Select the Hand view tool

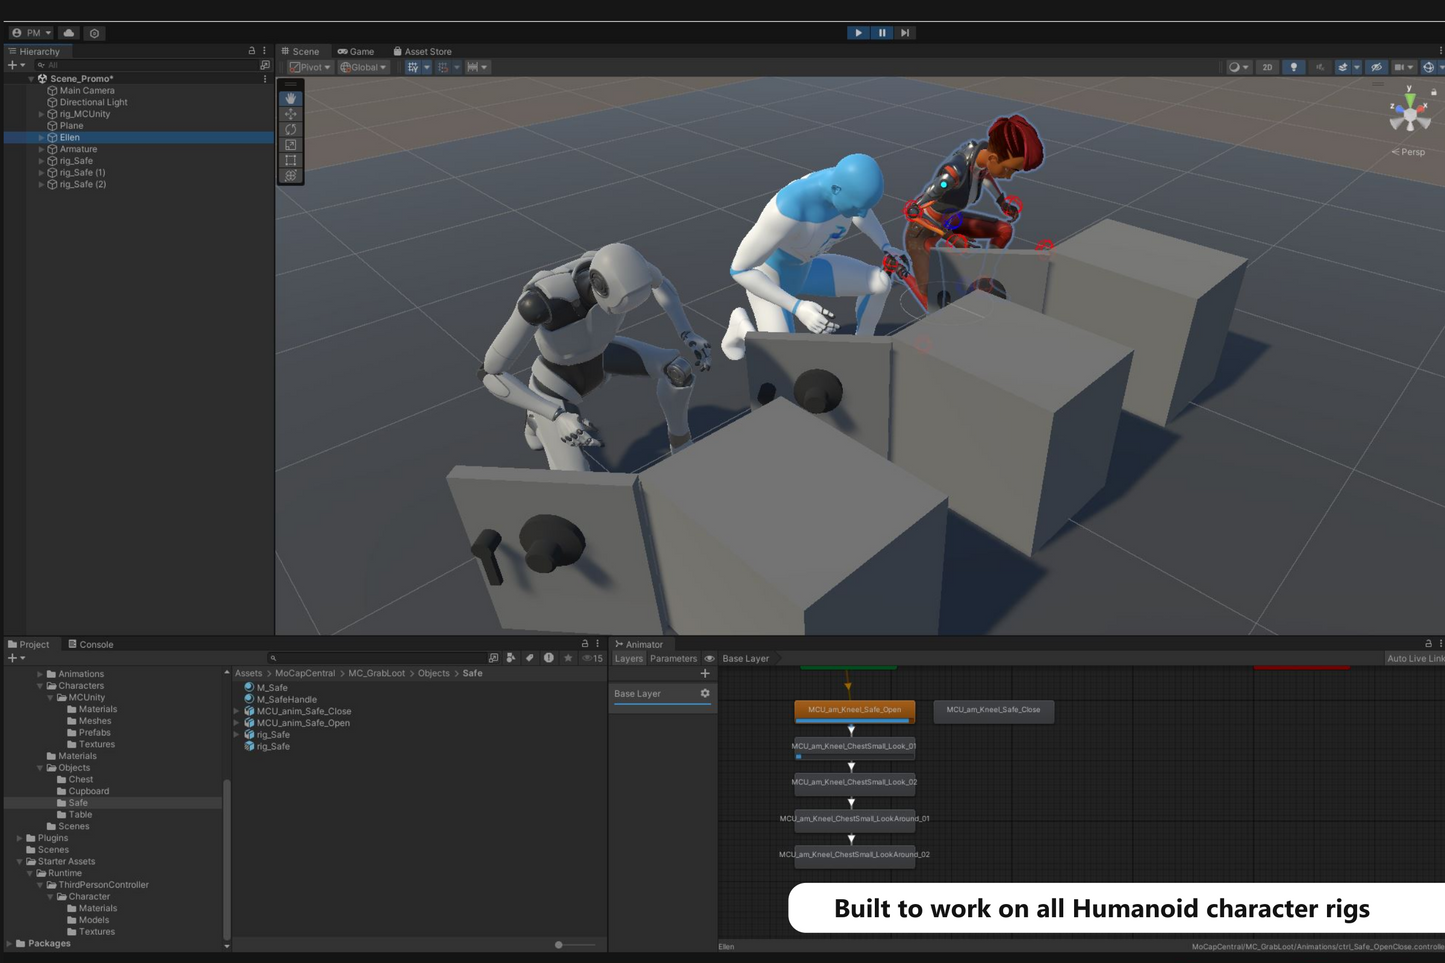tap(291, 99)
